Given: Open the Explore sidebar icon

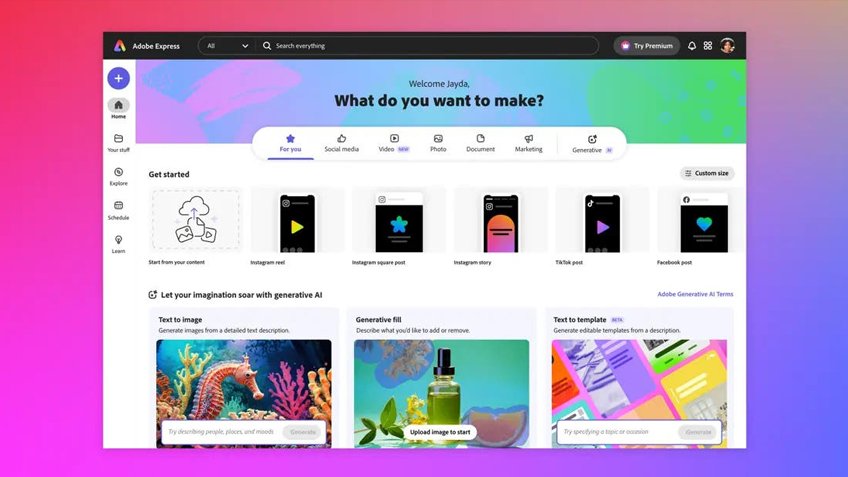Looking at the screenshot, I should (x=118, y=172).
